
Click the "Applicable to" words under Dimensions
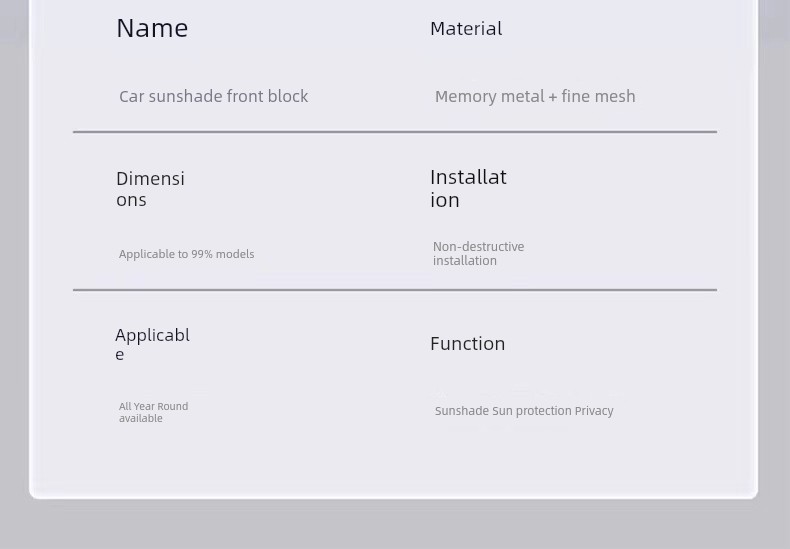153,254
